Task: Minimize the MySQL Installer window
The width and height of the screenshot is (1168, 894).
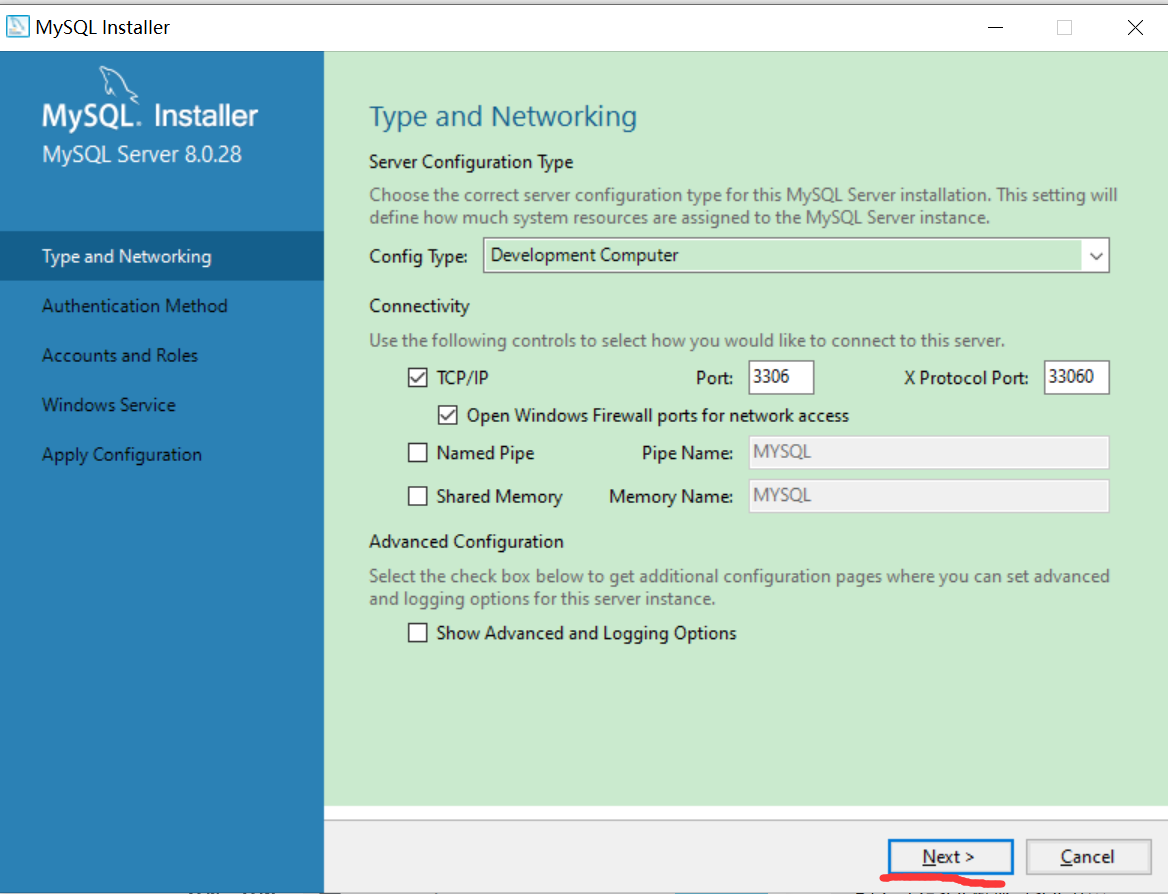Action: 996,28
